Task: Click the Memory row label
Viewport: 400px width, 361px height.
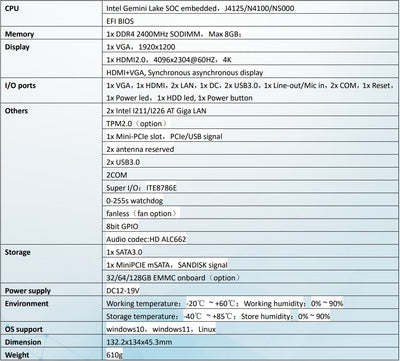Action: tap(19, 34)
